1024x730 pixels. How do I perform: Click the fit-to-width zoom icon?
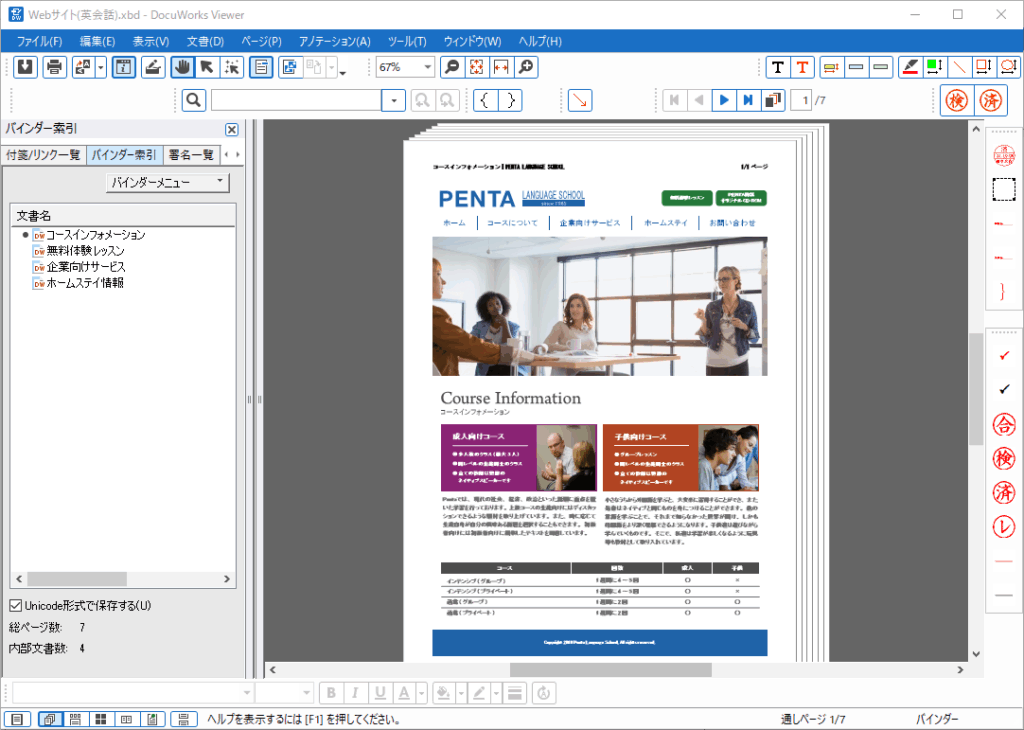click(501, 67)
